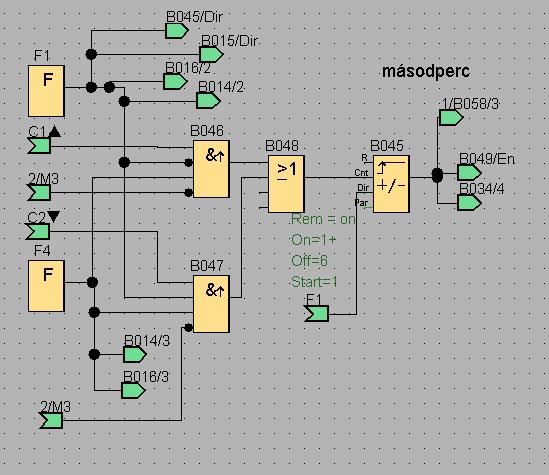The height and width of the screenshot is (475, 549).
Task: Click the Start=1 parameter text
Action: coord(314,282)
